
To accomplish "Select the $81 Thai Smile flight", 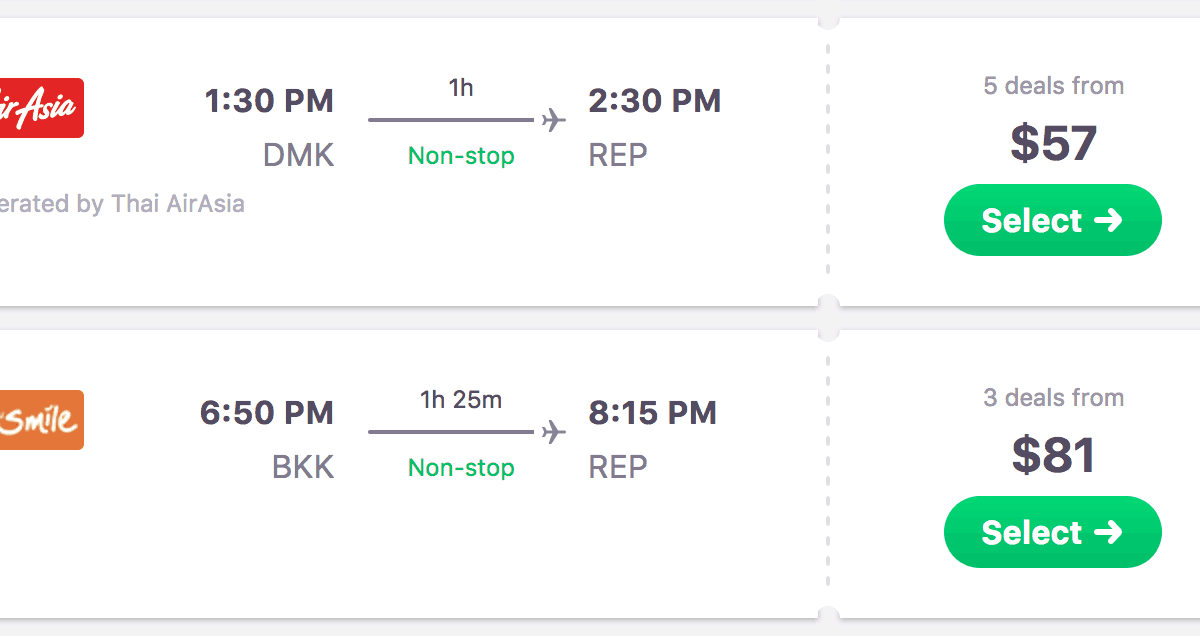I will [1052, 532].
